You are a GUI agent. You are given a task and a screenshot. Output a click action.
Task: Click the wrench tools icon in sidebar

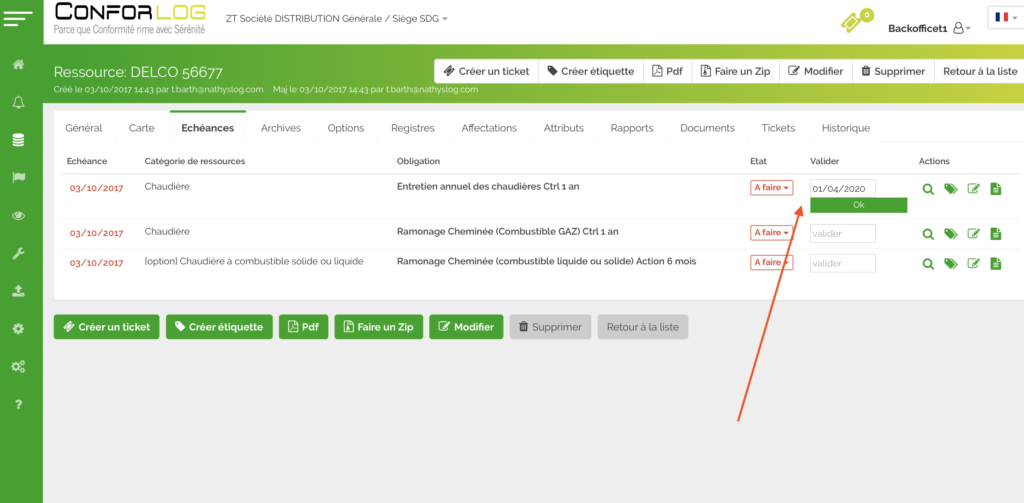(x=18, y=254)
